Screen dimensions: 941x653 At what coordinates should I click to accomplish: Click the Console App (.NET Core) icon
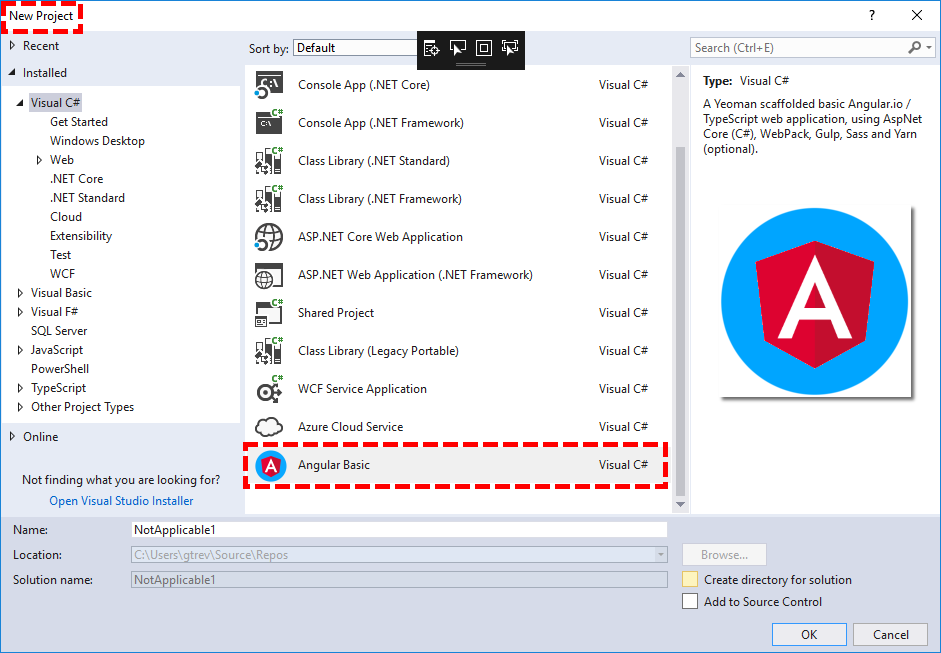pyautogui.click(x=269, y=84)
